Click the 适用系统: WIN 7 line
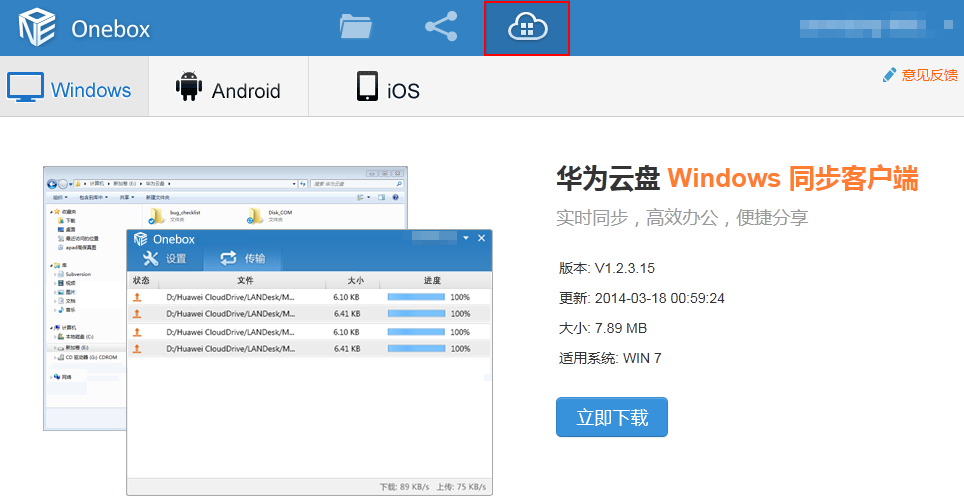 point(610,358)
